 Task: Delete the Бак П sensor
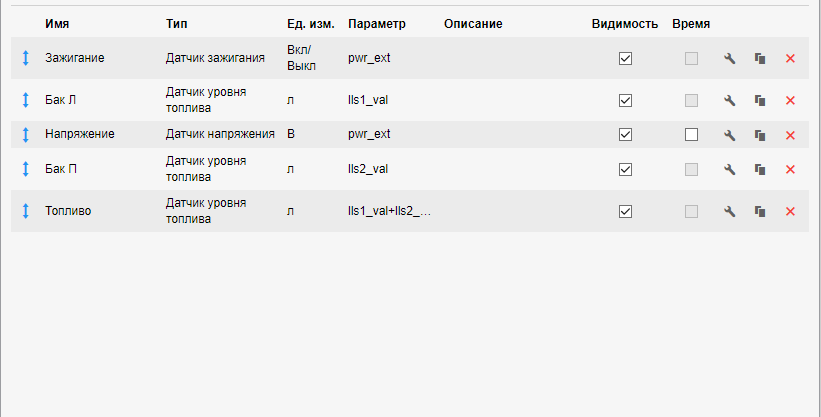click(x=790, y=169)
